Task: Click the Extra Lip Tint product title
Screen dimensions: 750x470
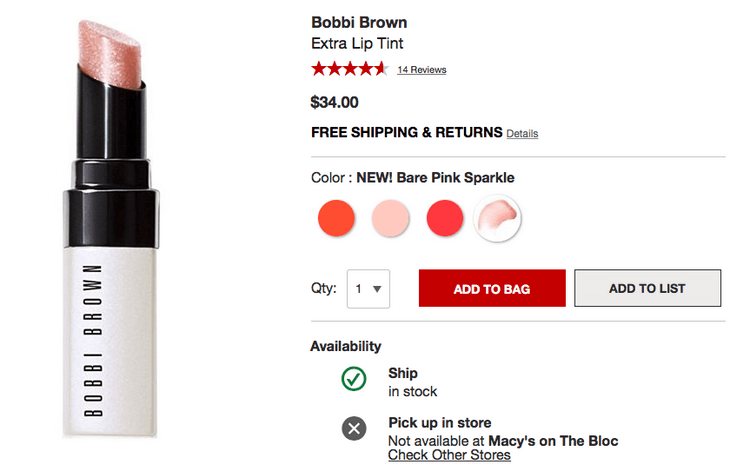Action: (357, 44)
